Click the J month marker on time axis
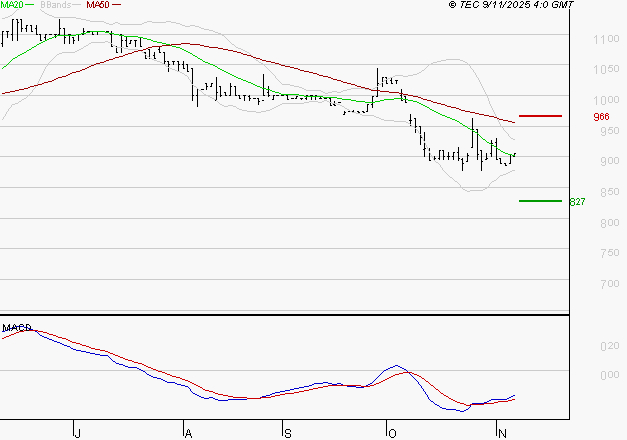The height and width of the screenshot is (440, 627). (78, 433)
